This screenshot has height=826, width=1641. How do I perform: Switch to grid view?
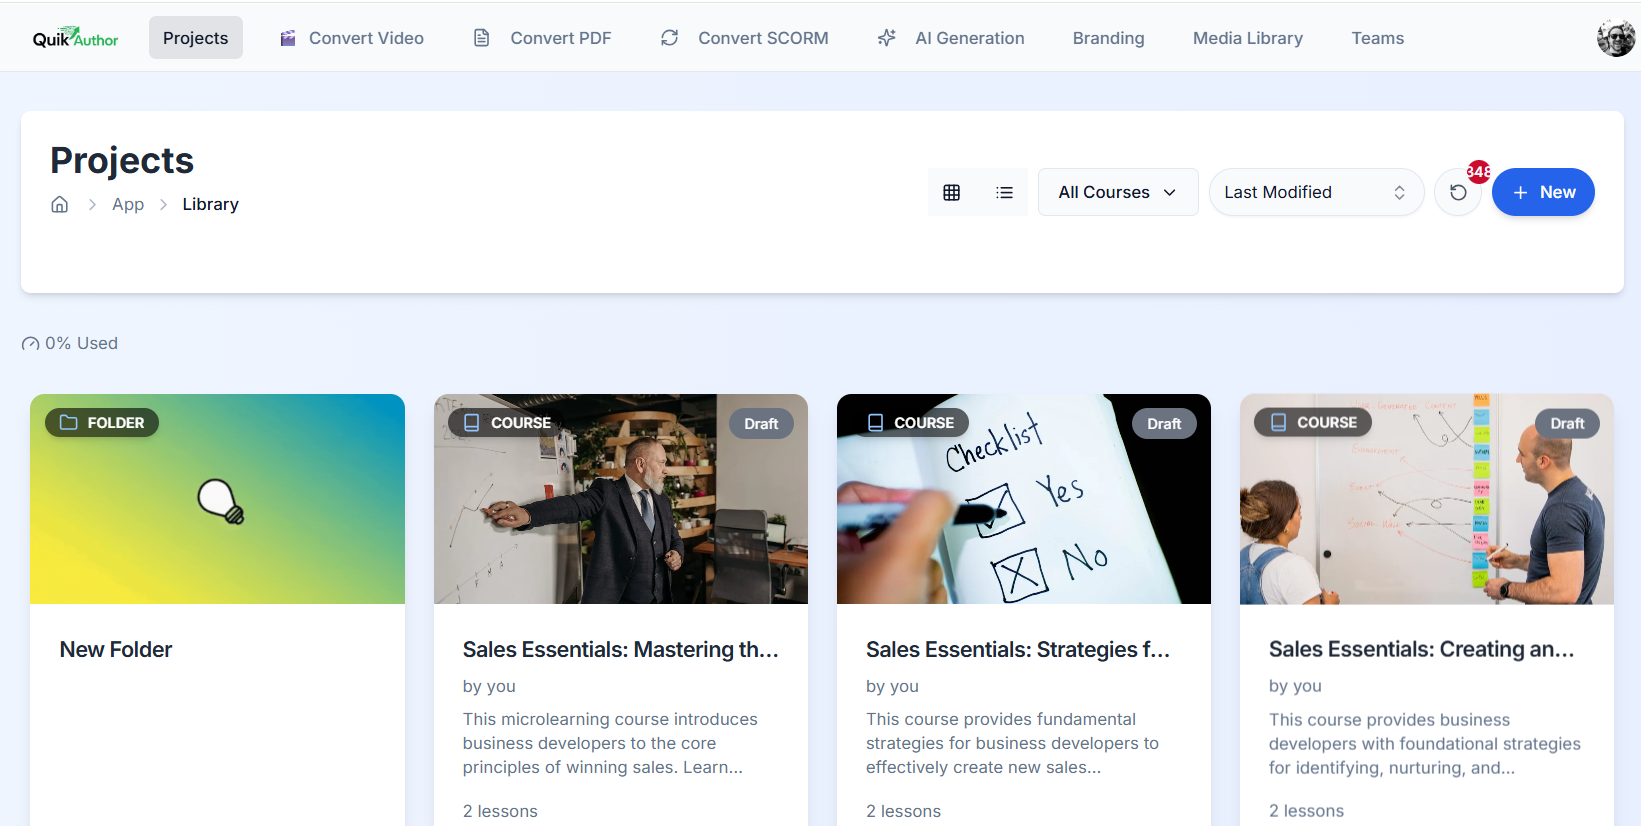point(952,192)
